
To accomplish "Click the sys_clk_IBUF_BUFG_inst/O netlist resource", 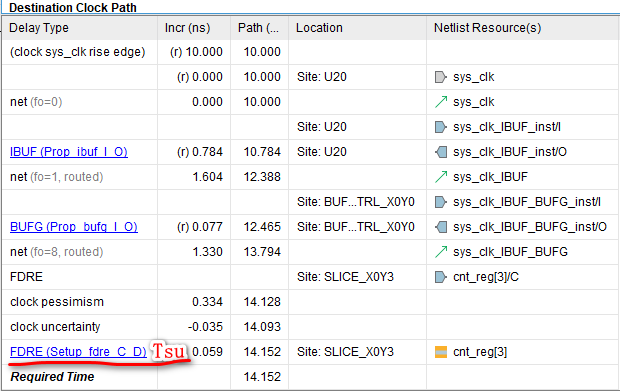I will coord(530,227).
